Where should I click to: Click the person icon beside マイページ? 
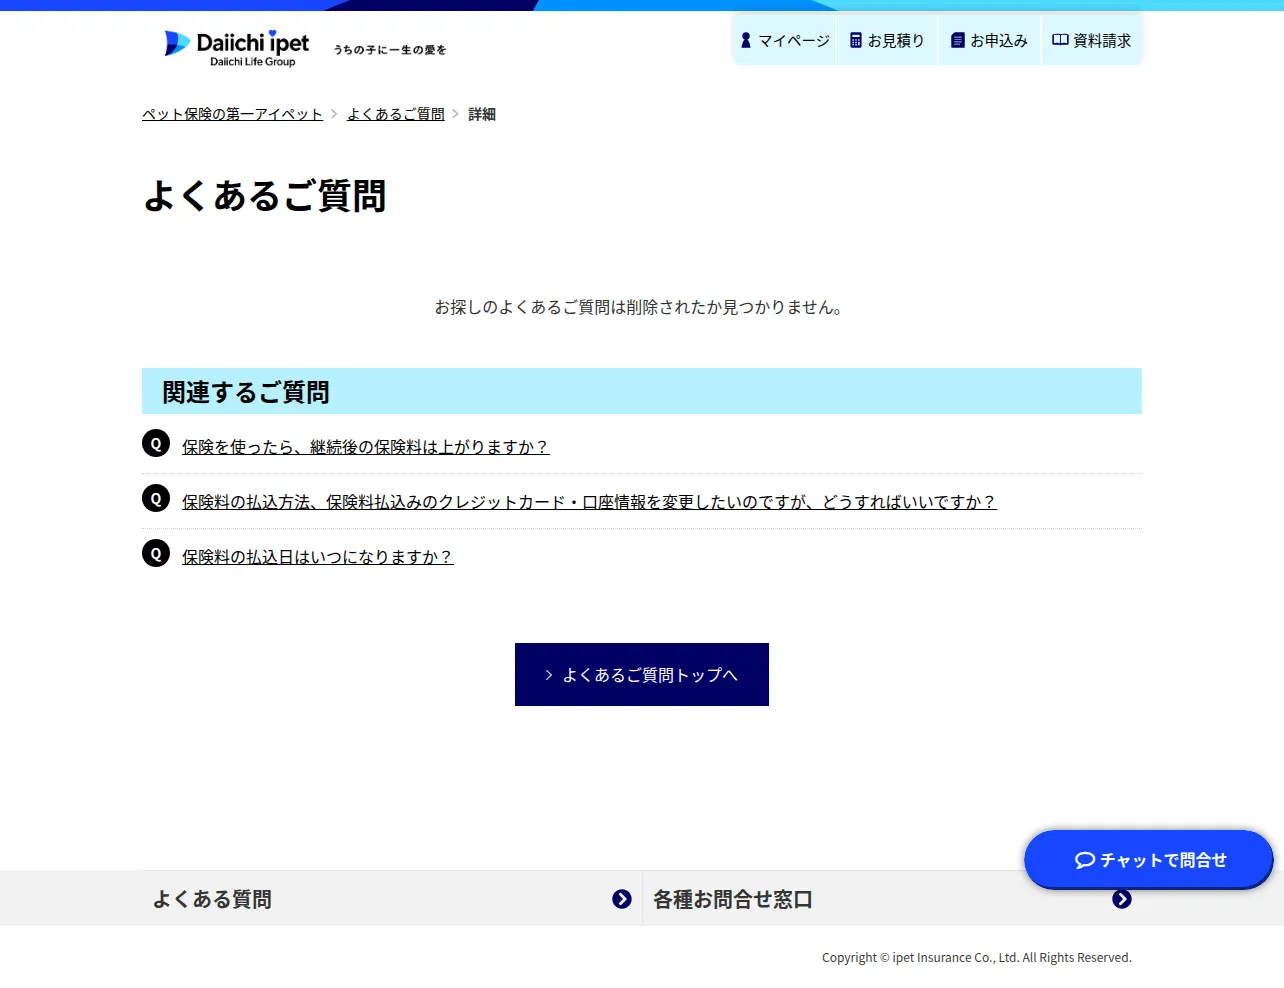pos(746,41)
